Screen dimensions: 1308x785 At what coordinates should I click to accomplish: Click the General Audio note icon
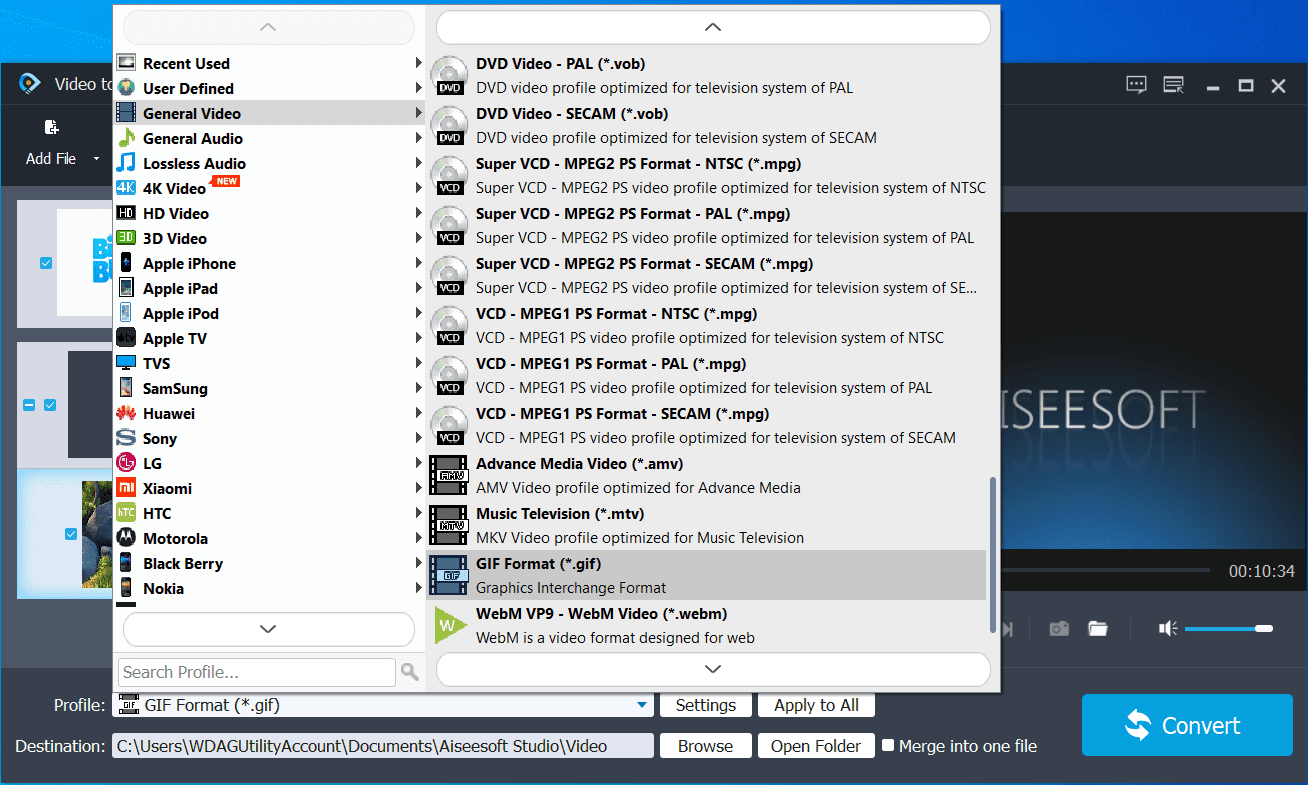pos(126,138)
